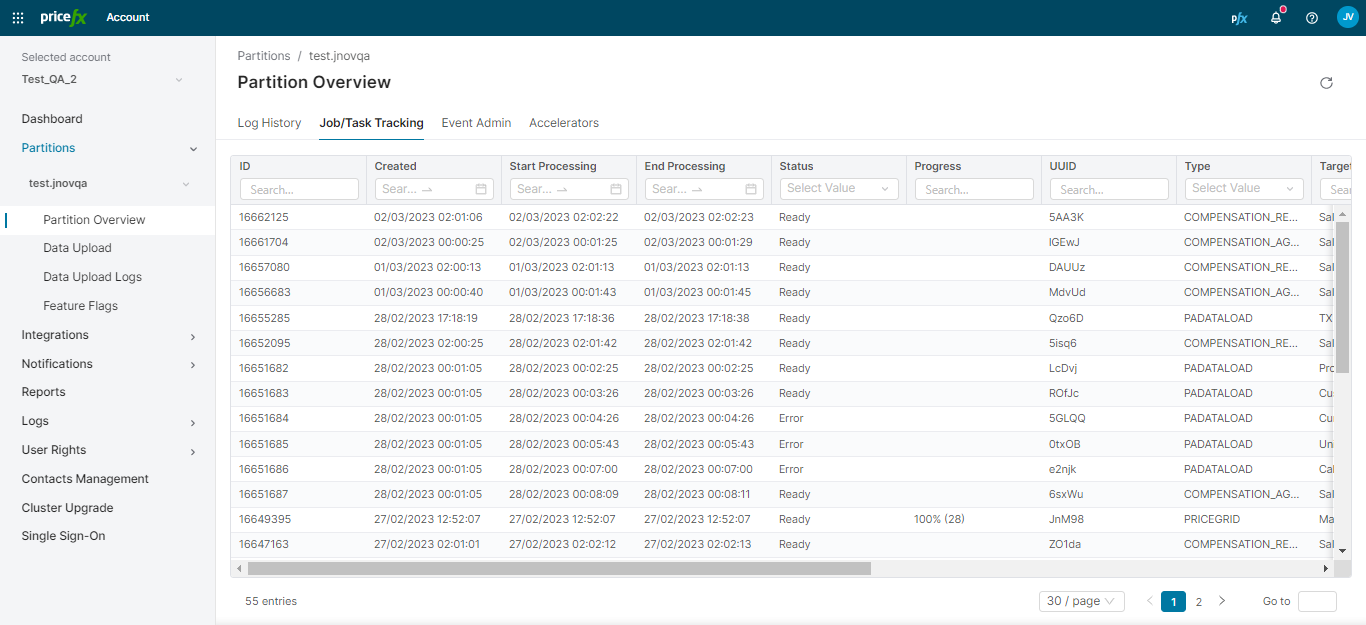Viewport: 1366px width, 625px height.
Task: Open the notifications bell
Action: click(x=1276, y=18)
